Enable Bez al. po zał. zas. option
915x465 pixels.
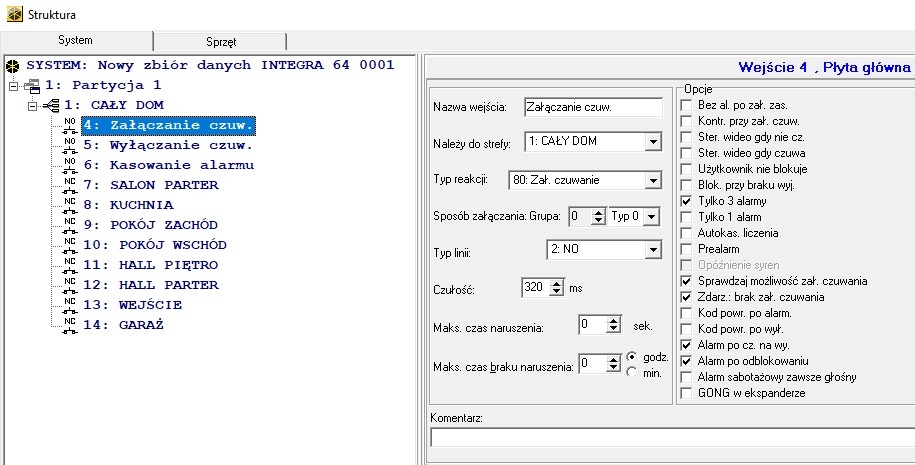coord(686,106)
